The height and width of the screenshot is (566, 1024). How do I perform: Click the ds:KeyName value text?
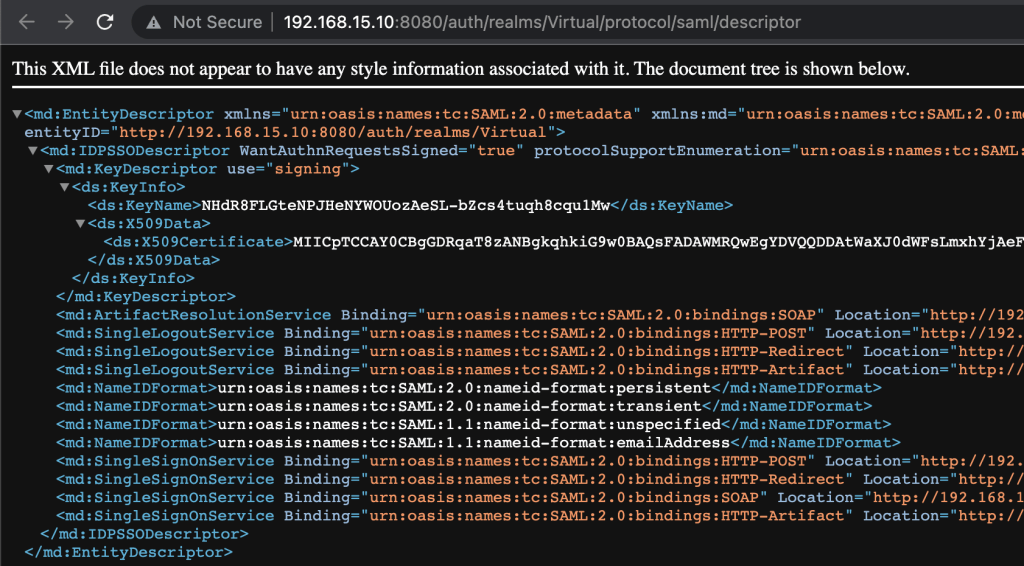pyautogui.click(x=405, y=206)
